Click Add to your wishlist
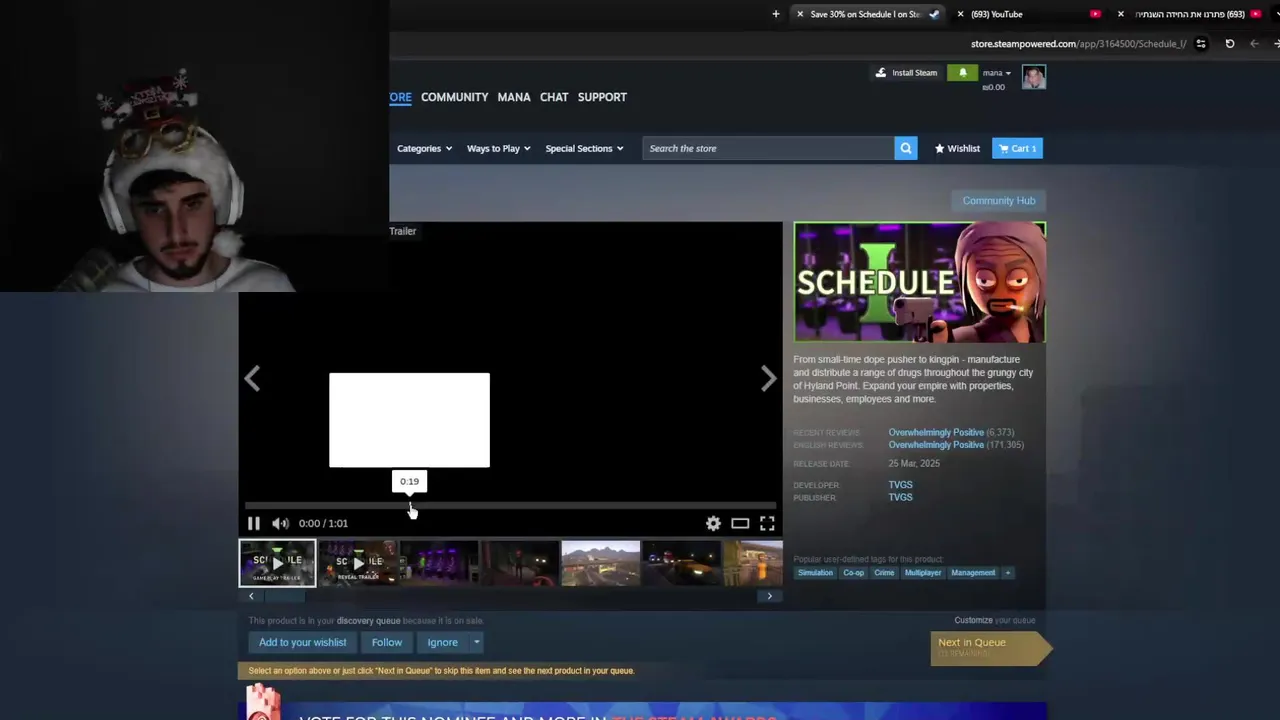Screen dimensions: 1280x720 pos(302,642)
